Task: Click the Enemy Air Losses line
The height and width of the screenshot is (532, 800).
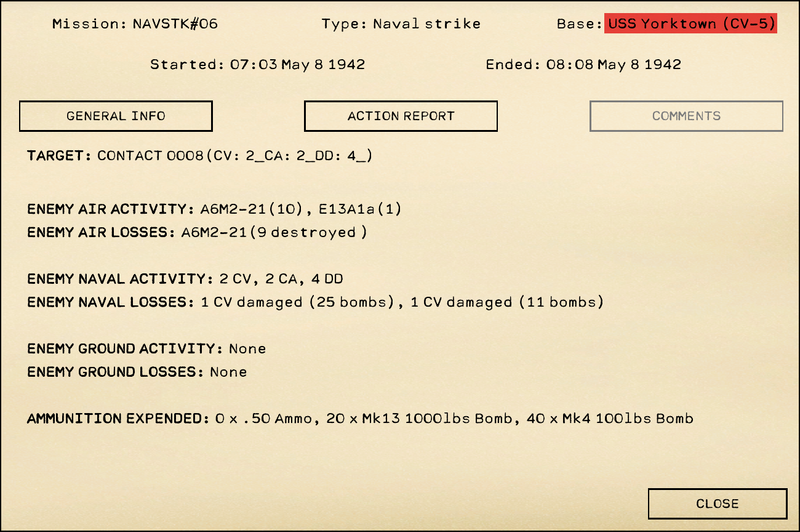Action: pyautogui.click(x=197, y=233)
